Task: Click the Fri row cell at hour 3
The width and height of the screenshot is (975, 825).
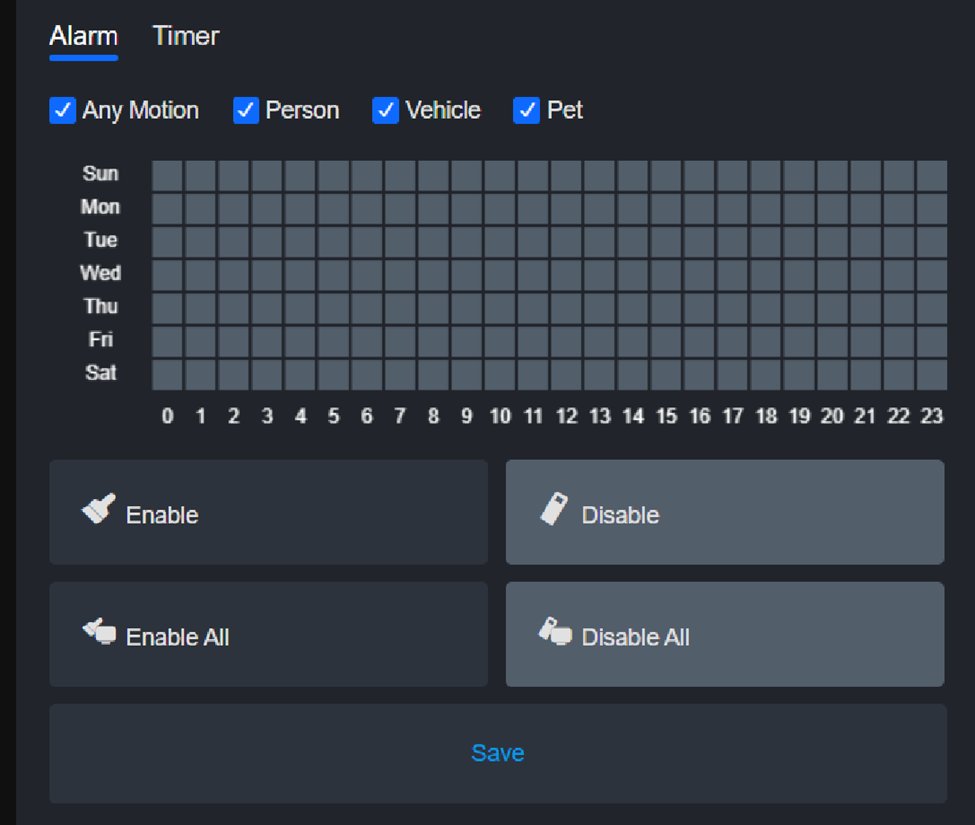Action: coord(267,342)
